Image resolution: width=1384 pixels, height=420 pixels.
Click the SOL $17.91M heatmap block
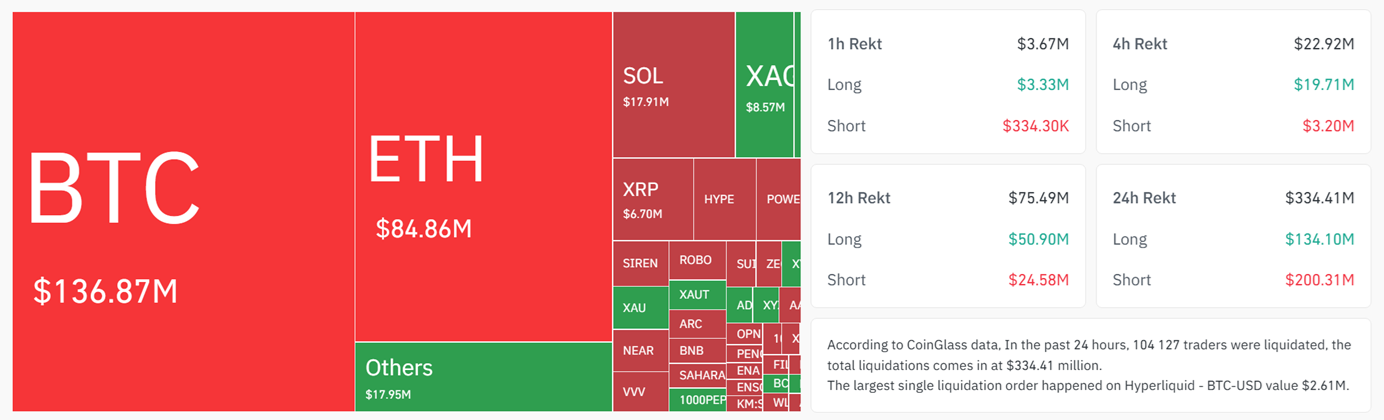point(673,85)
